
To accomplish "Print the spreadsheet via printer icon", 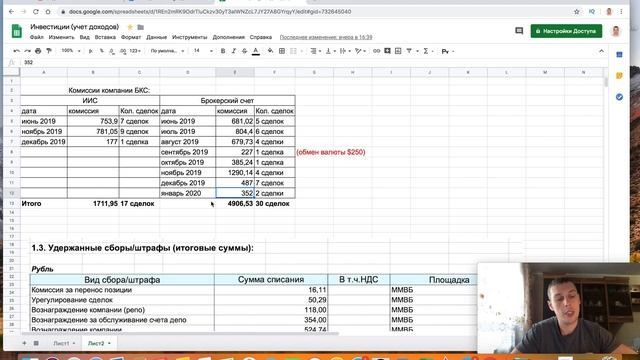I will (x=38, y=51).
